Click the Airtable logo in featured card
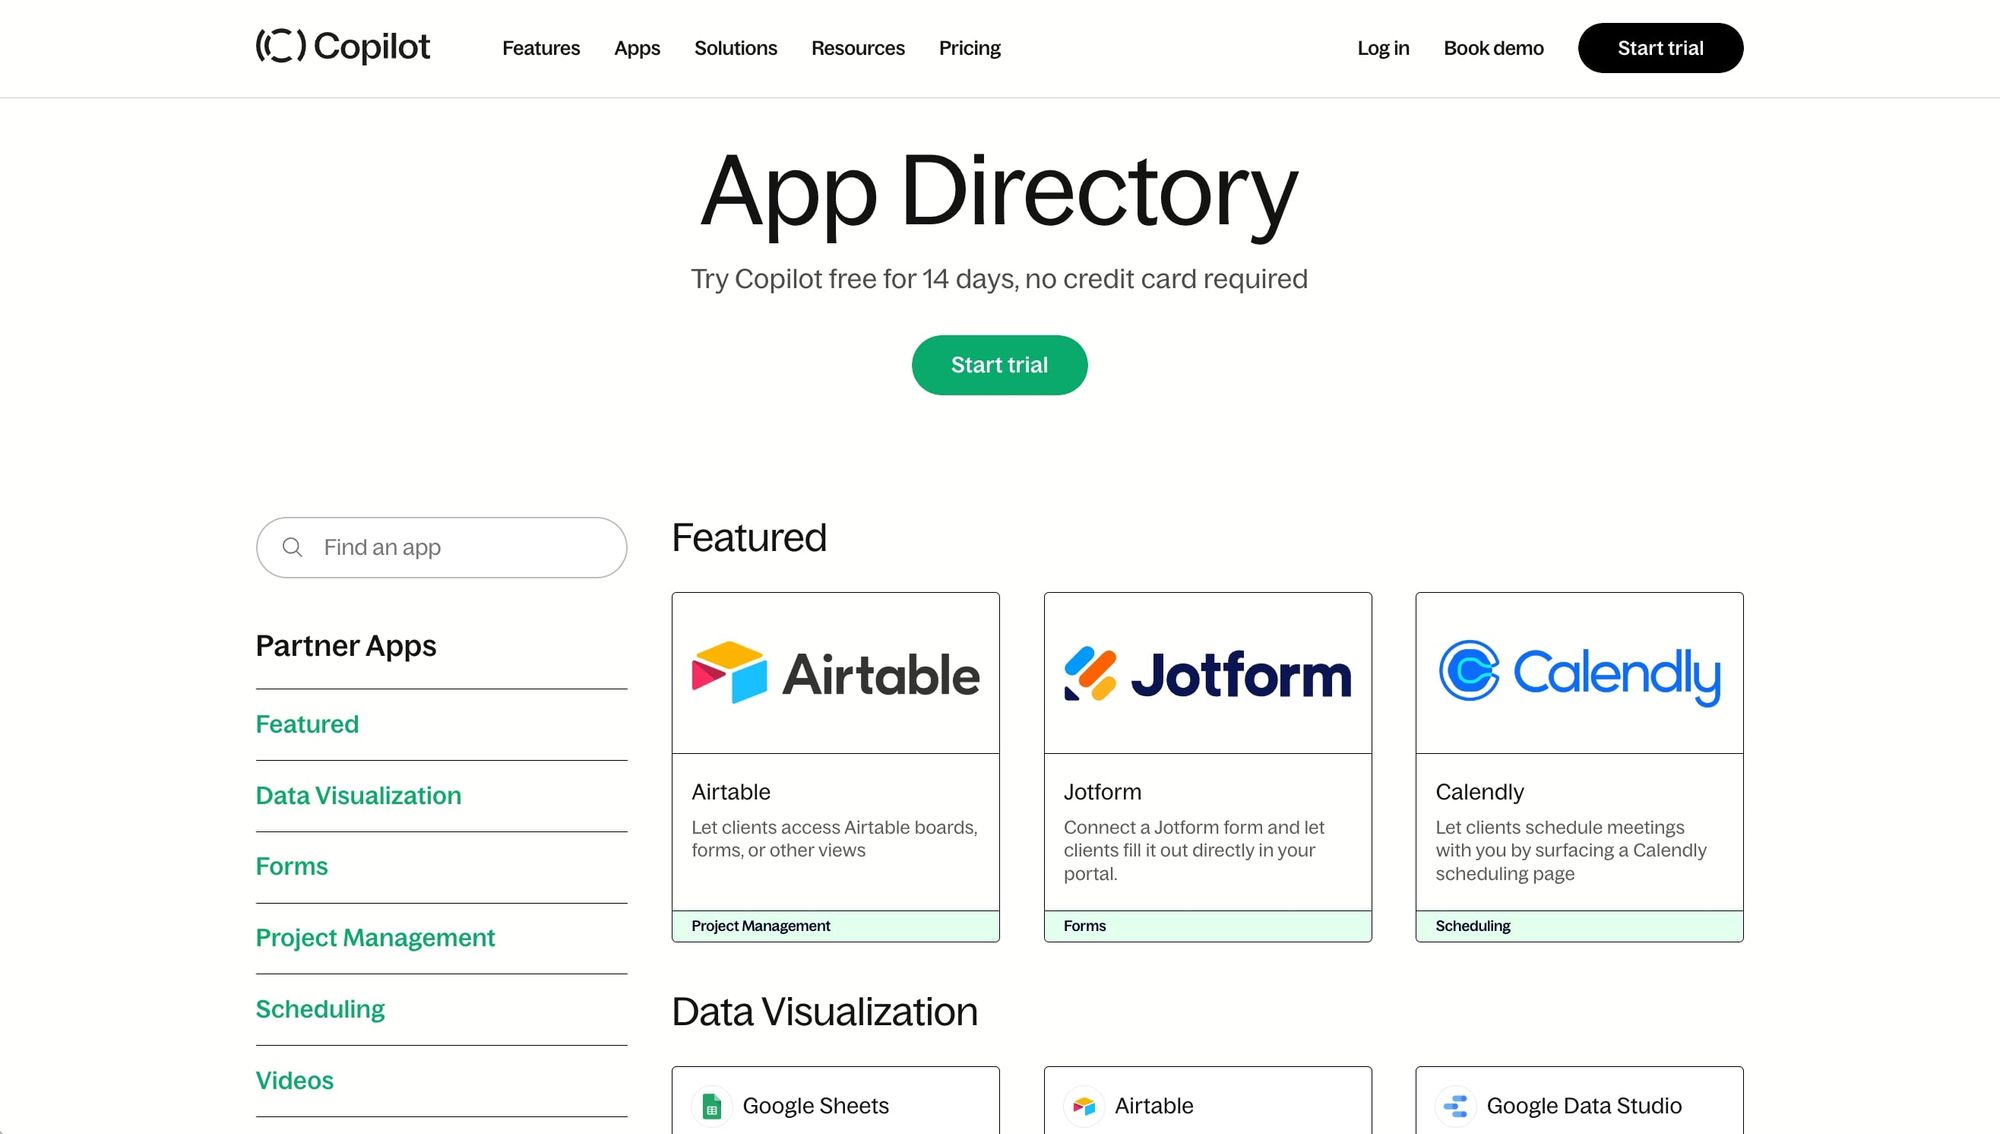The width and height of the screenshot is (2000, 1134). 835,673
